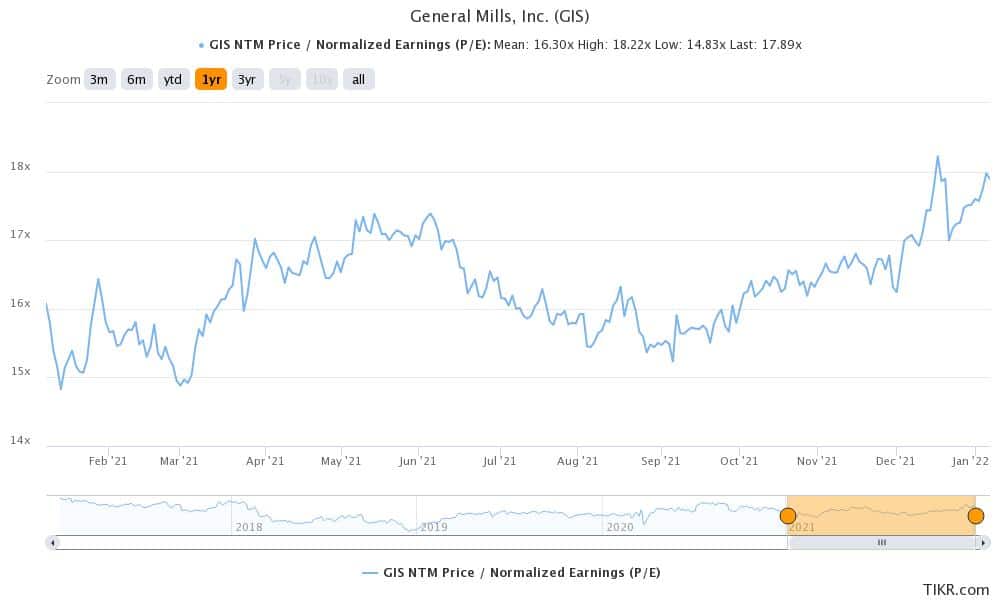Viewport: 1000px width, 600px height.
Task: Click the Oct '21 axis label
Action: [x=739, y=461]
